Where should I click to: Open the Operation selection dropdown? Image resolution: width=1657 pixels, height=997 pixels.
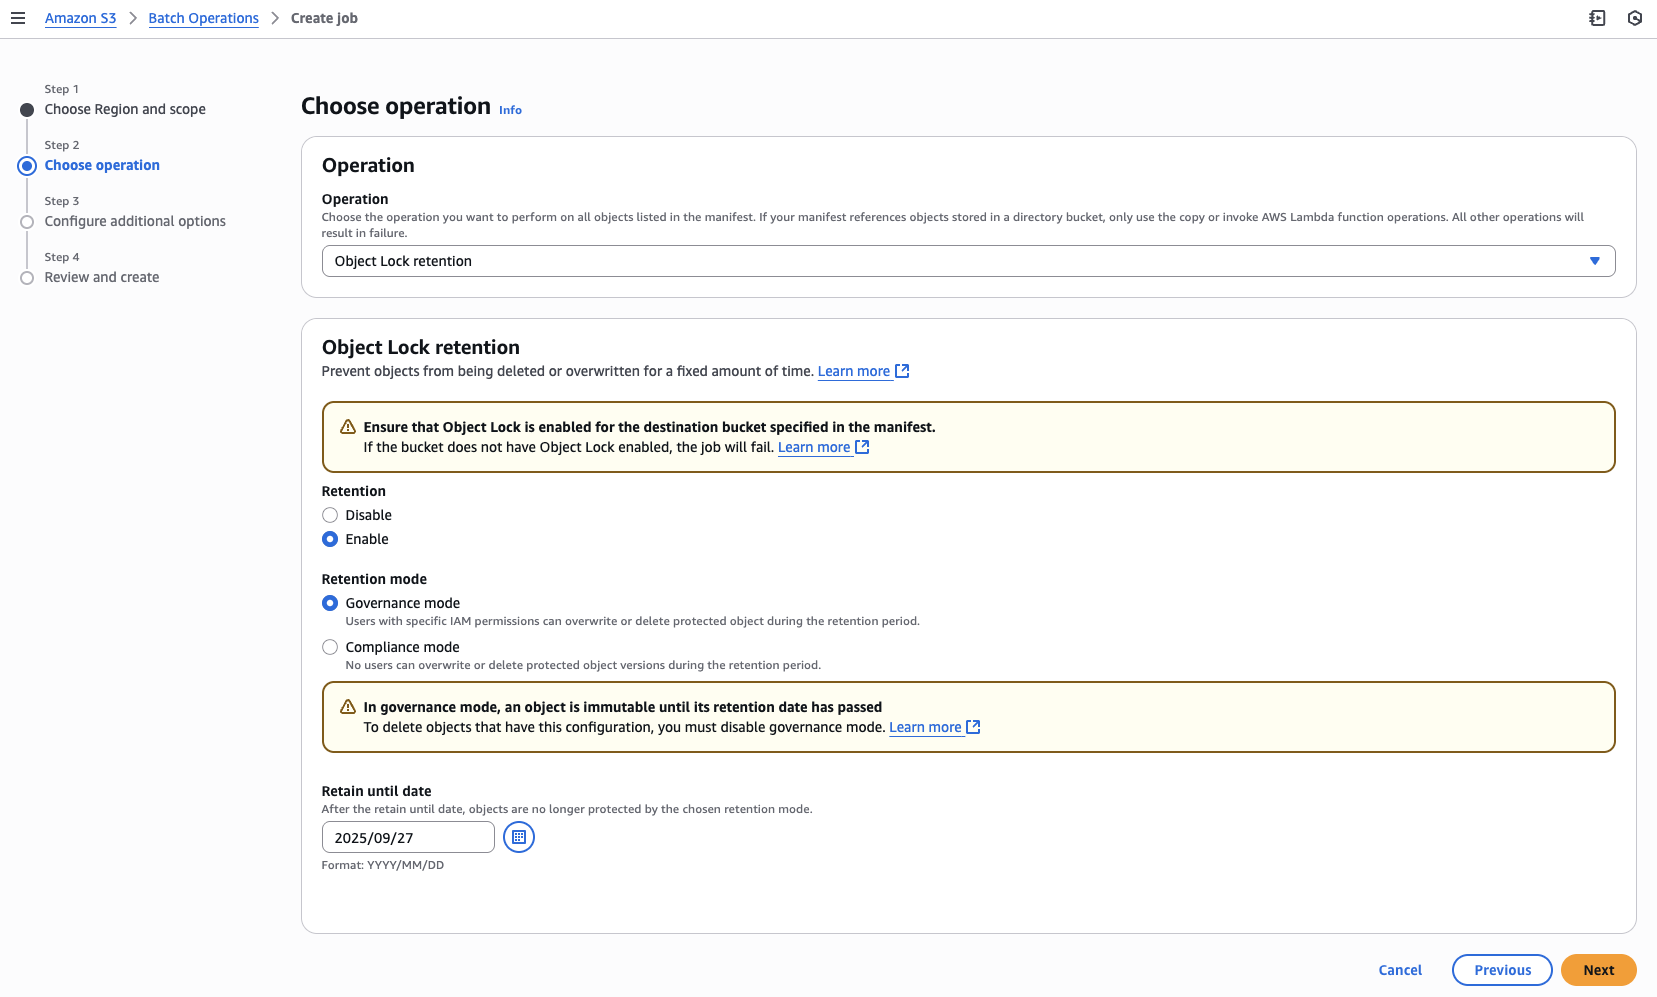[968, 260]
